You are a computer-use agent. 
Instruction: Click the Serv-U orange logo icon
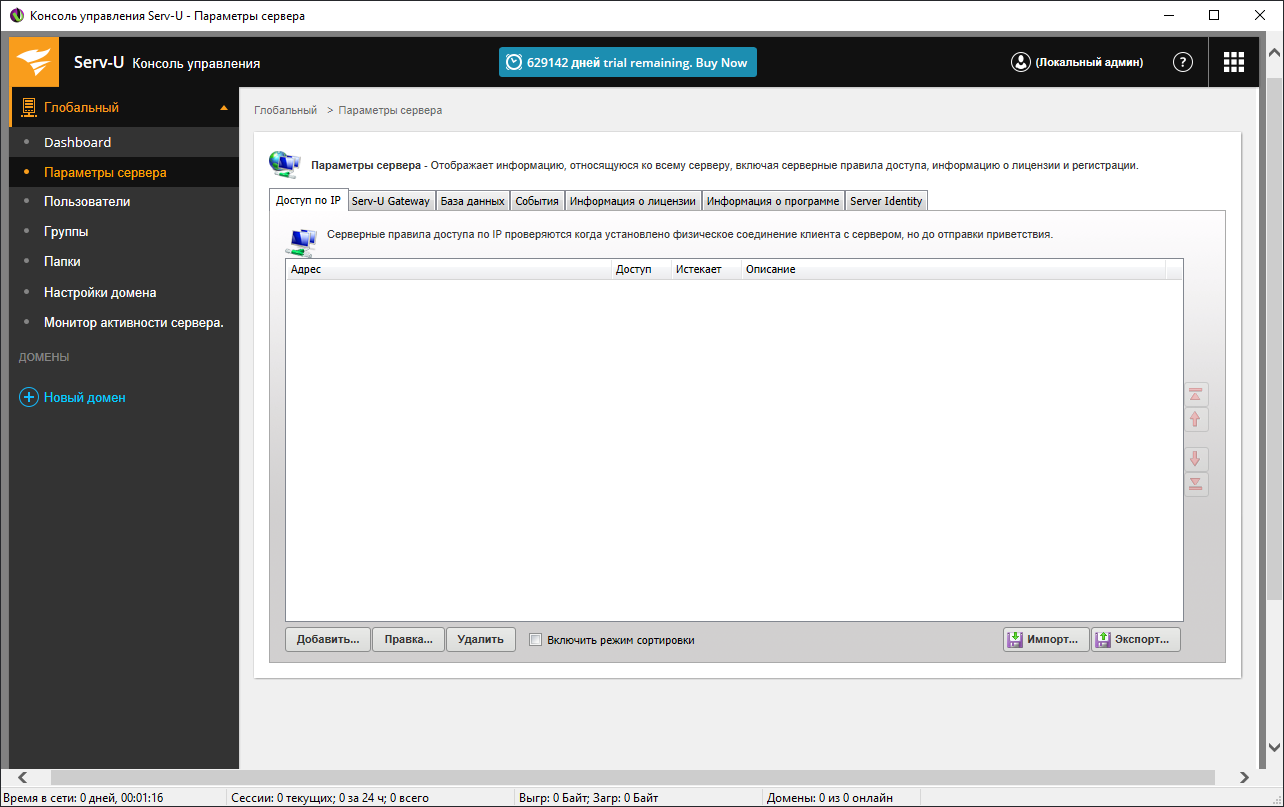[34, 62]
